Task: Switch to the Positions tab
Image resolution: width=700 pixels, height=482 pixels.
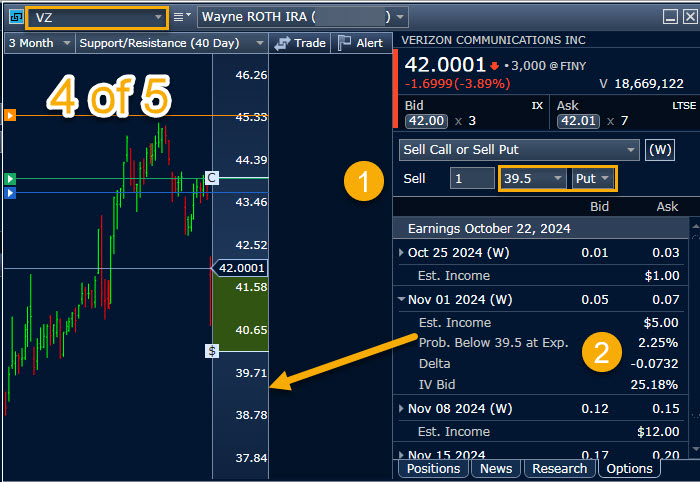Action: (x=434, y=468)
